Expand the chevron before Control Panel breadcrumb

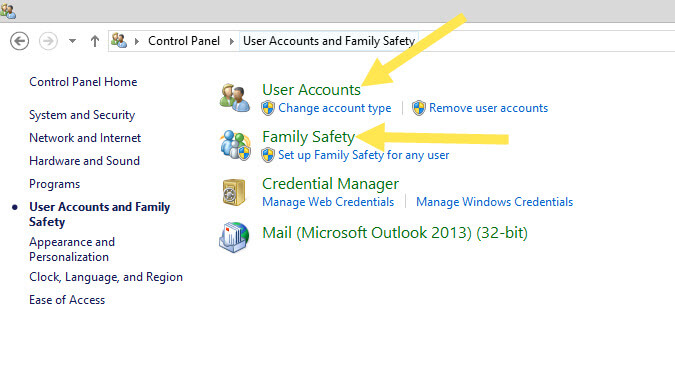[x=137, y=41]
